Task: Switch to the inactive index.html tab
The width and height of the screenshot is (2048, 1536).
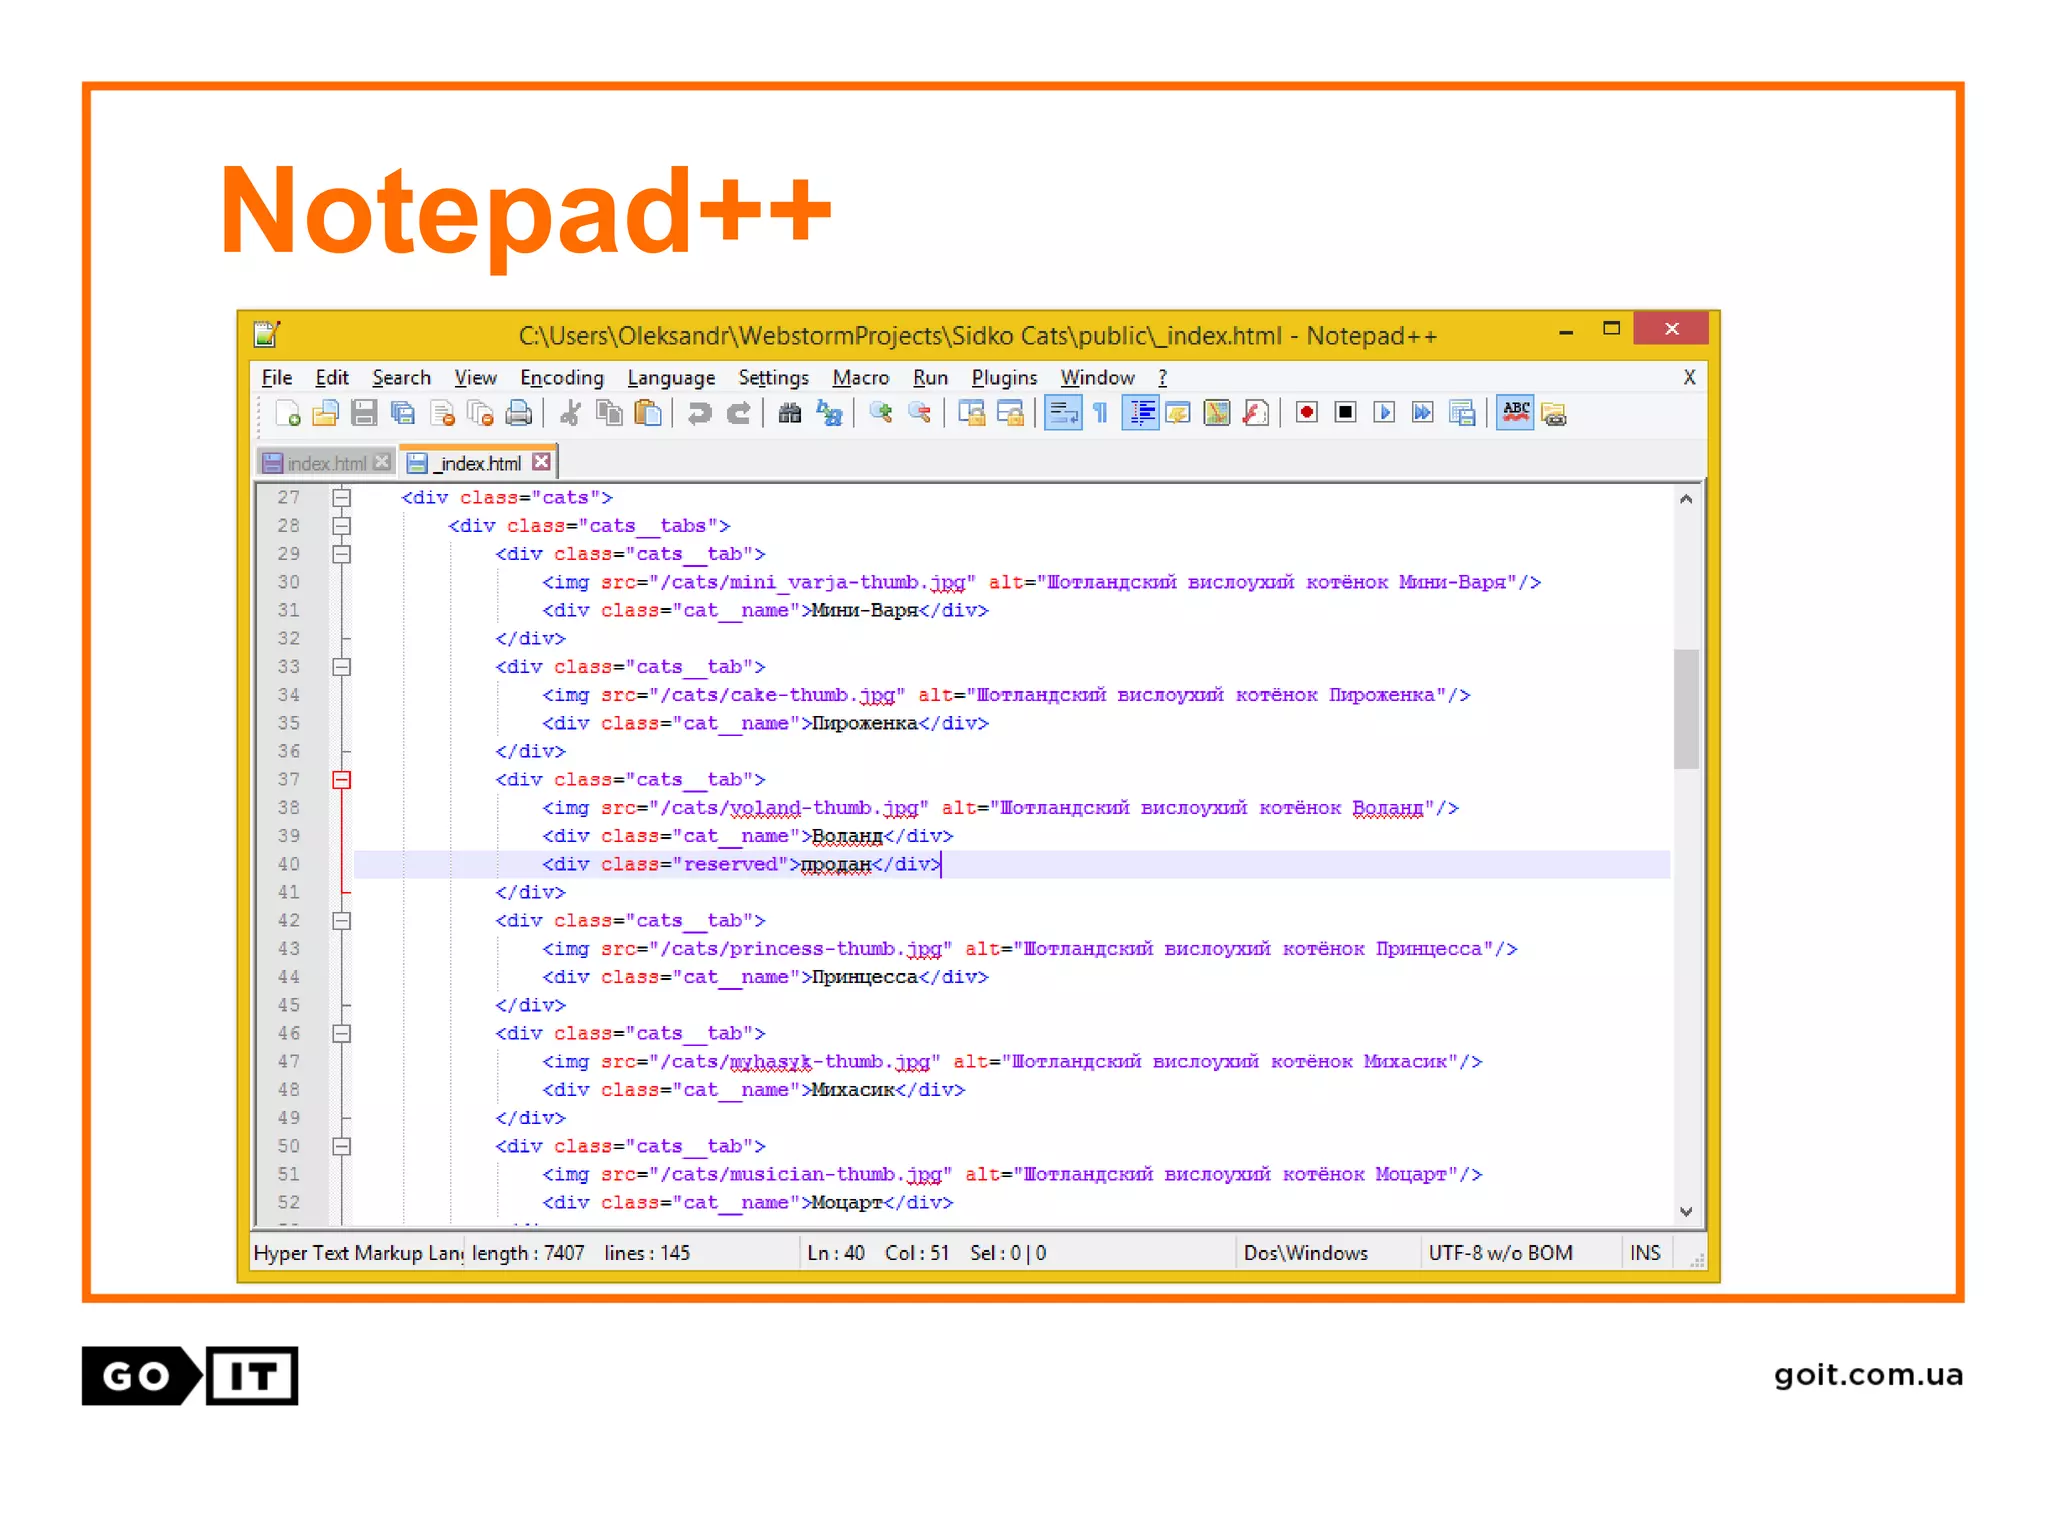Action: (325, 463)
